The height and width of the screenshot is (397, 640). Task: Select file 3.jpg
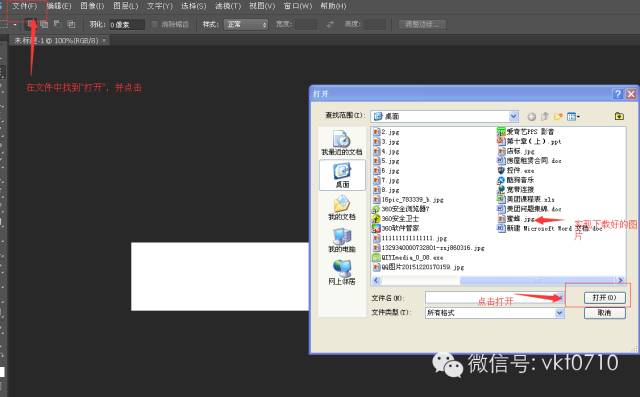[386, 142]
